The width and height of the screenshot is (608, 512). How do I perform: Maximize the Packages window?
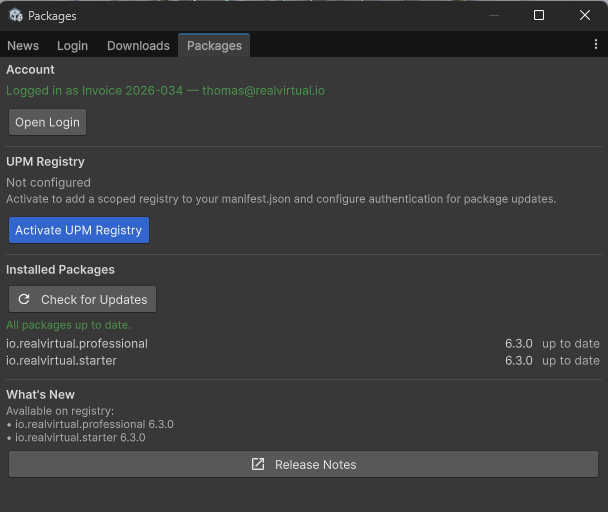pos(539,15)
